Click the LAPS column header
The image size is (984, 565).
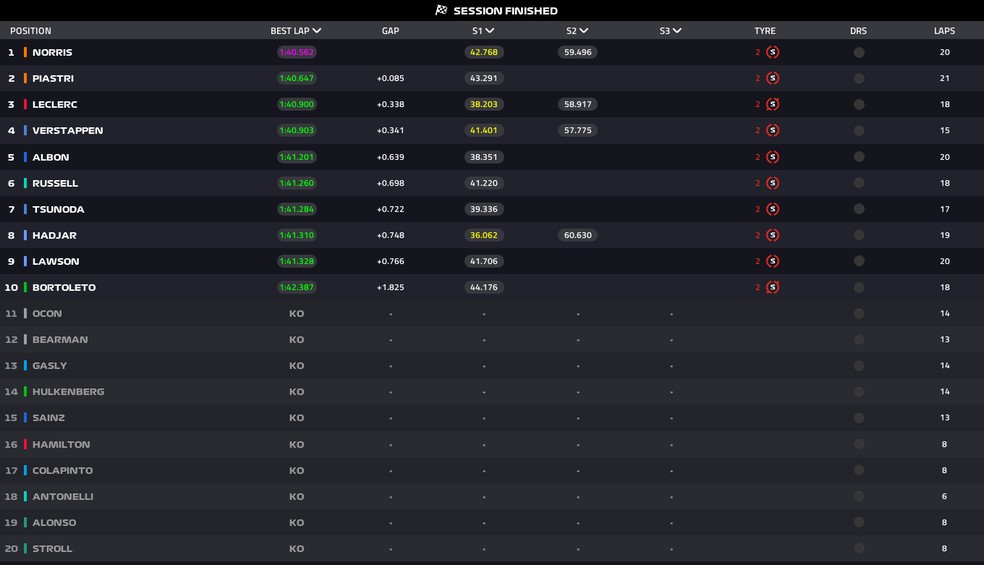tap(944, 31)
